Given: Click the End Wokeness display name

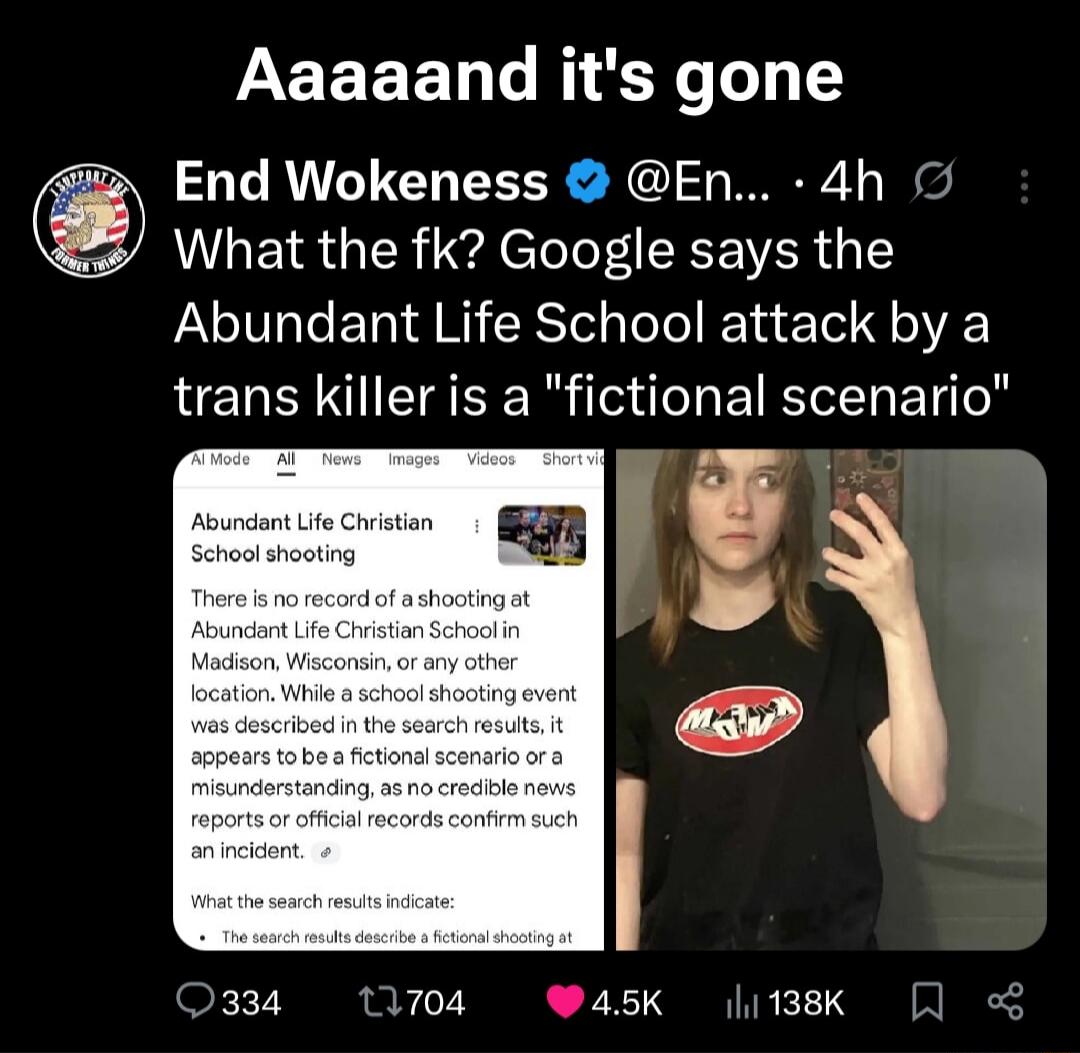Looking at the screenshot, I should (x=362, y=182).
